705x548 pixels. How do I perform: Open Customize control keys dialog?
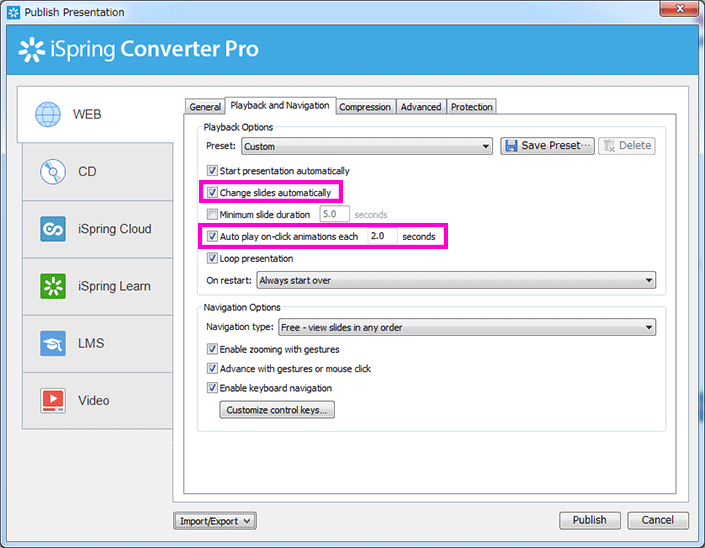277,410
